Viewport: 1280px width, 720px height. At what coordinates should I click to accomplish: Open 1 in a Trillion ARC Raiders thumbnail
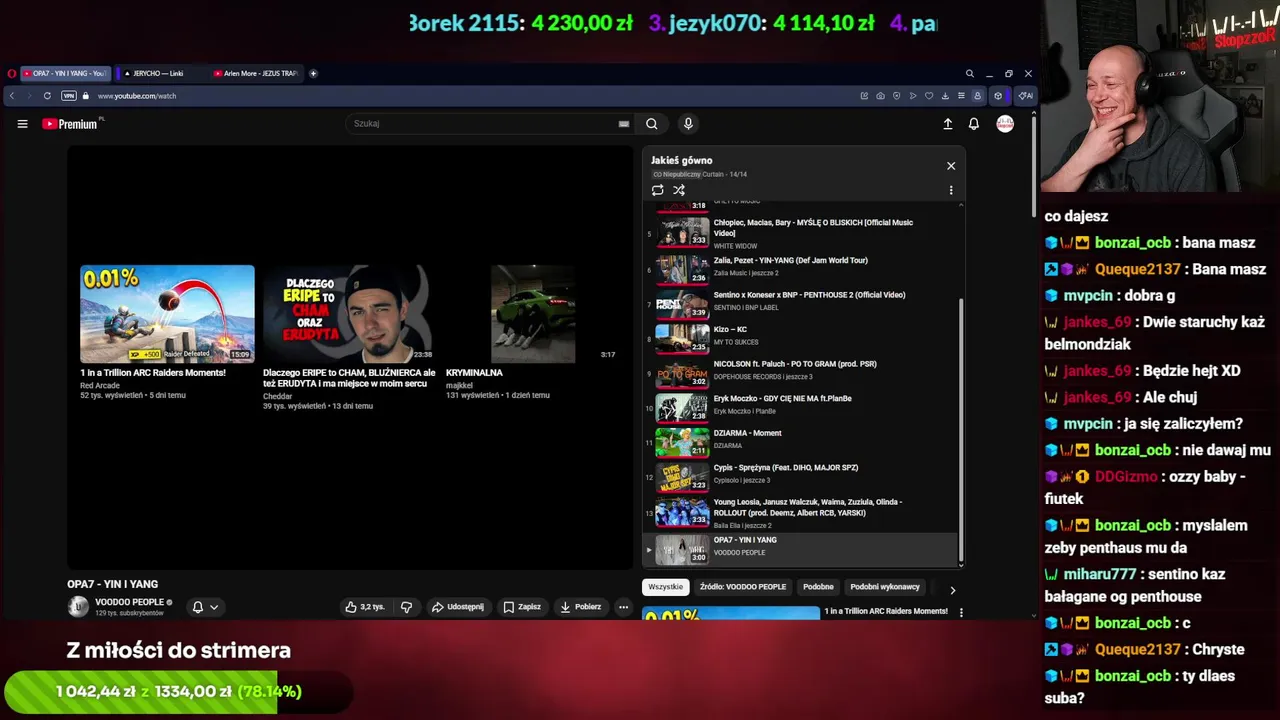point(167,313)
